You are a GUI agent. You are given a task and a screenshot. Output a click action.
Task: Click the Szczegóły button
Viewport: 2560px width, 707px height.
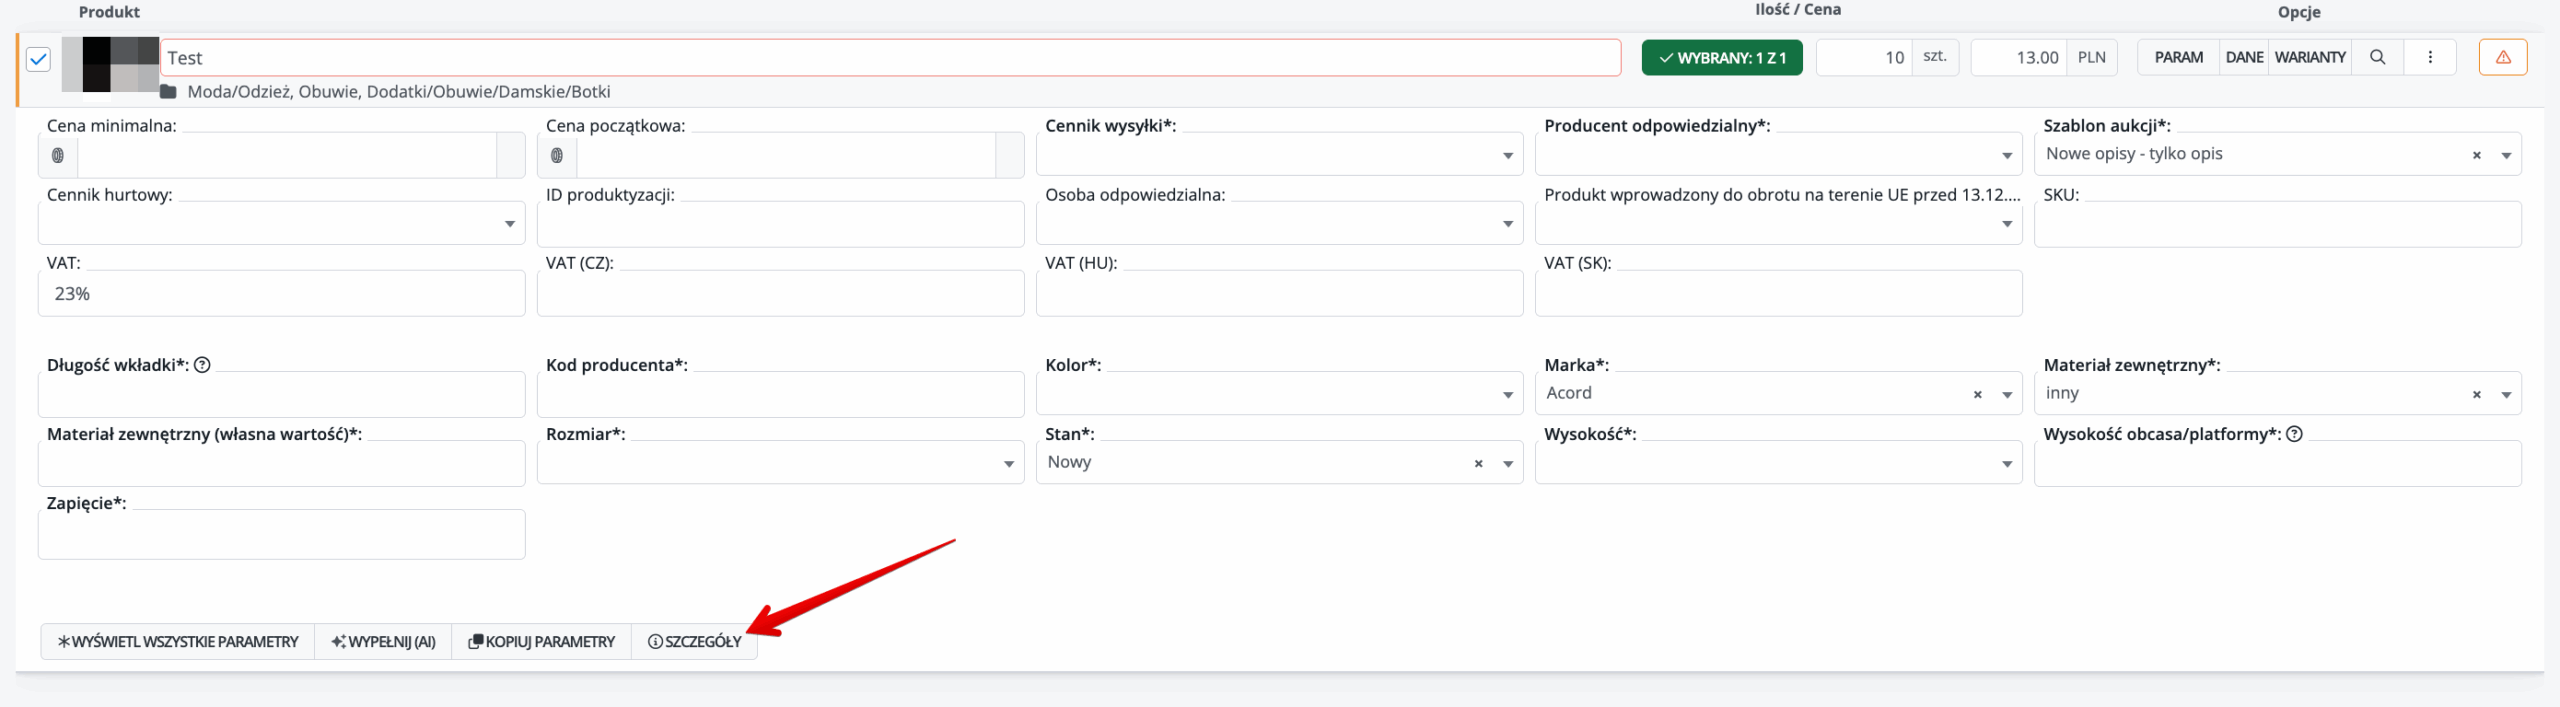(695, 642)
